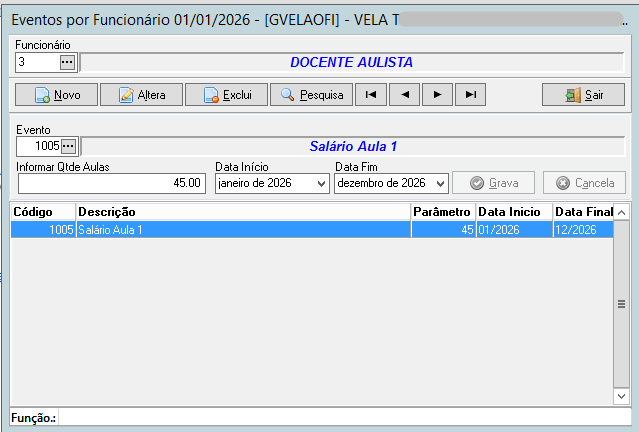Click the Cancela button
The height and width of the screenshot is (432, 639).
(584, 183)
